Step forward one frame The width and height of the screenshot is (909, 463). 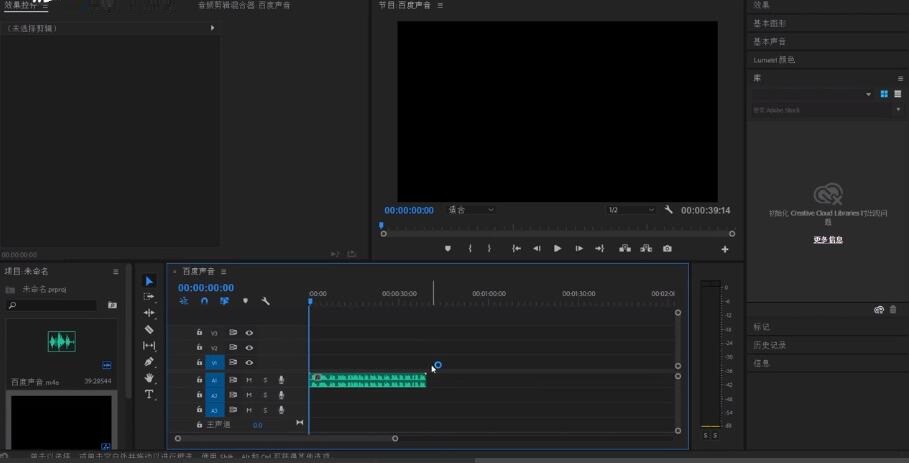click(579, 249)
